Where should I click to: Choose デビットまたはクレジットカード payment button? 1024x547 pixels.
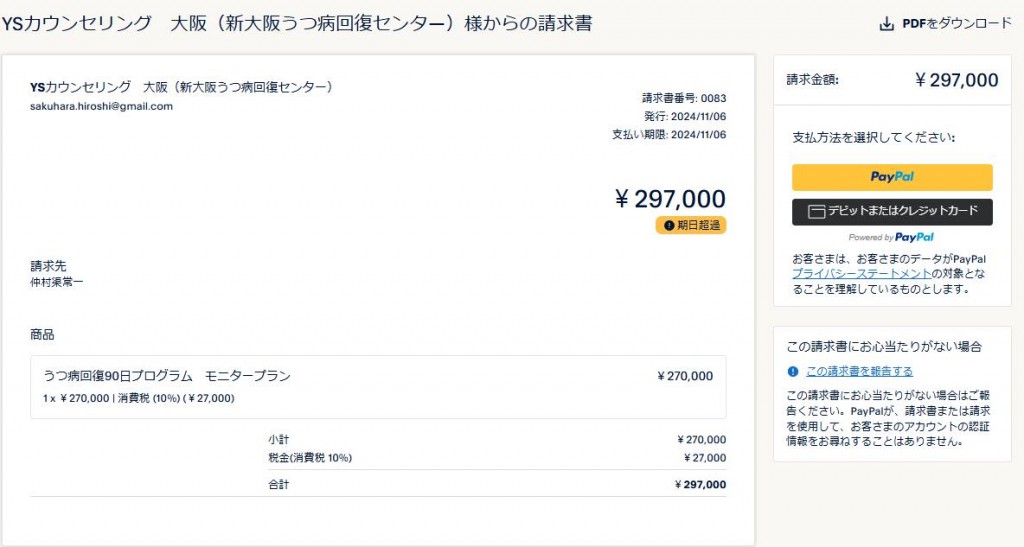tap(892, 212)
